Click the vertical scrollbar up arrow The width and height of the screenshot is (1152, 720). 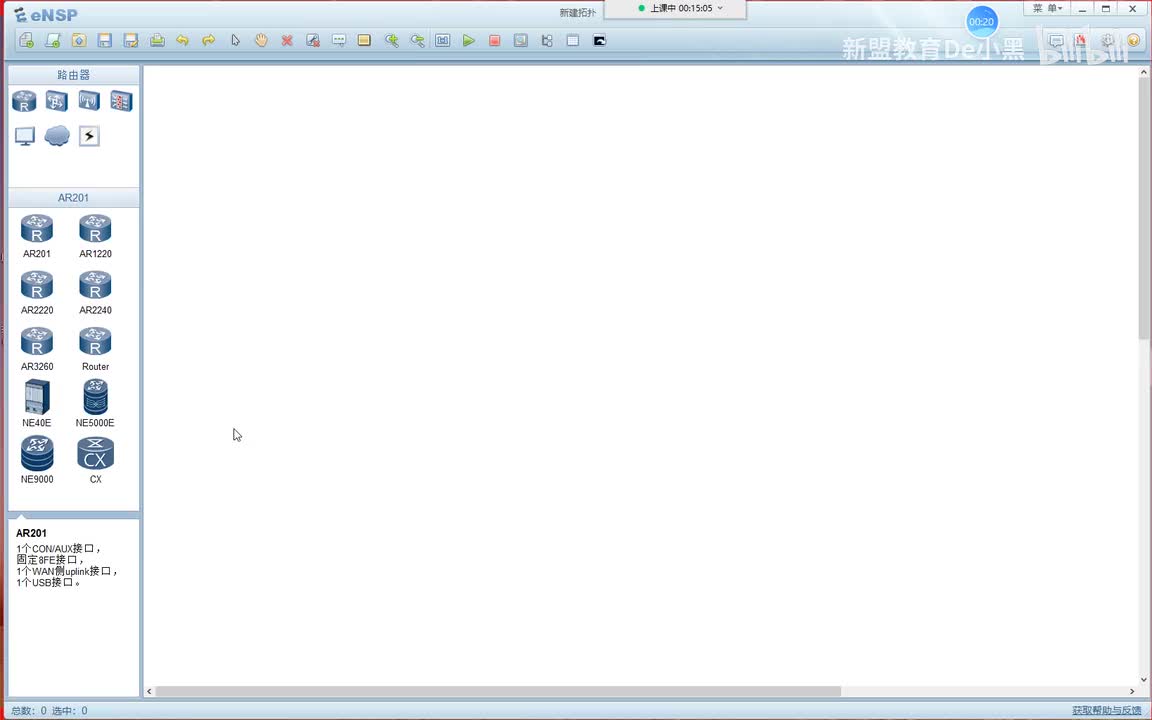(1144, 72)
